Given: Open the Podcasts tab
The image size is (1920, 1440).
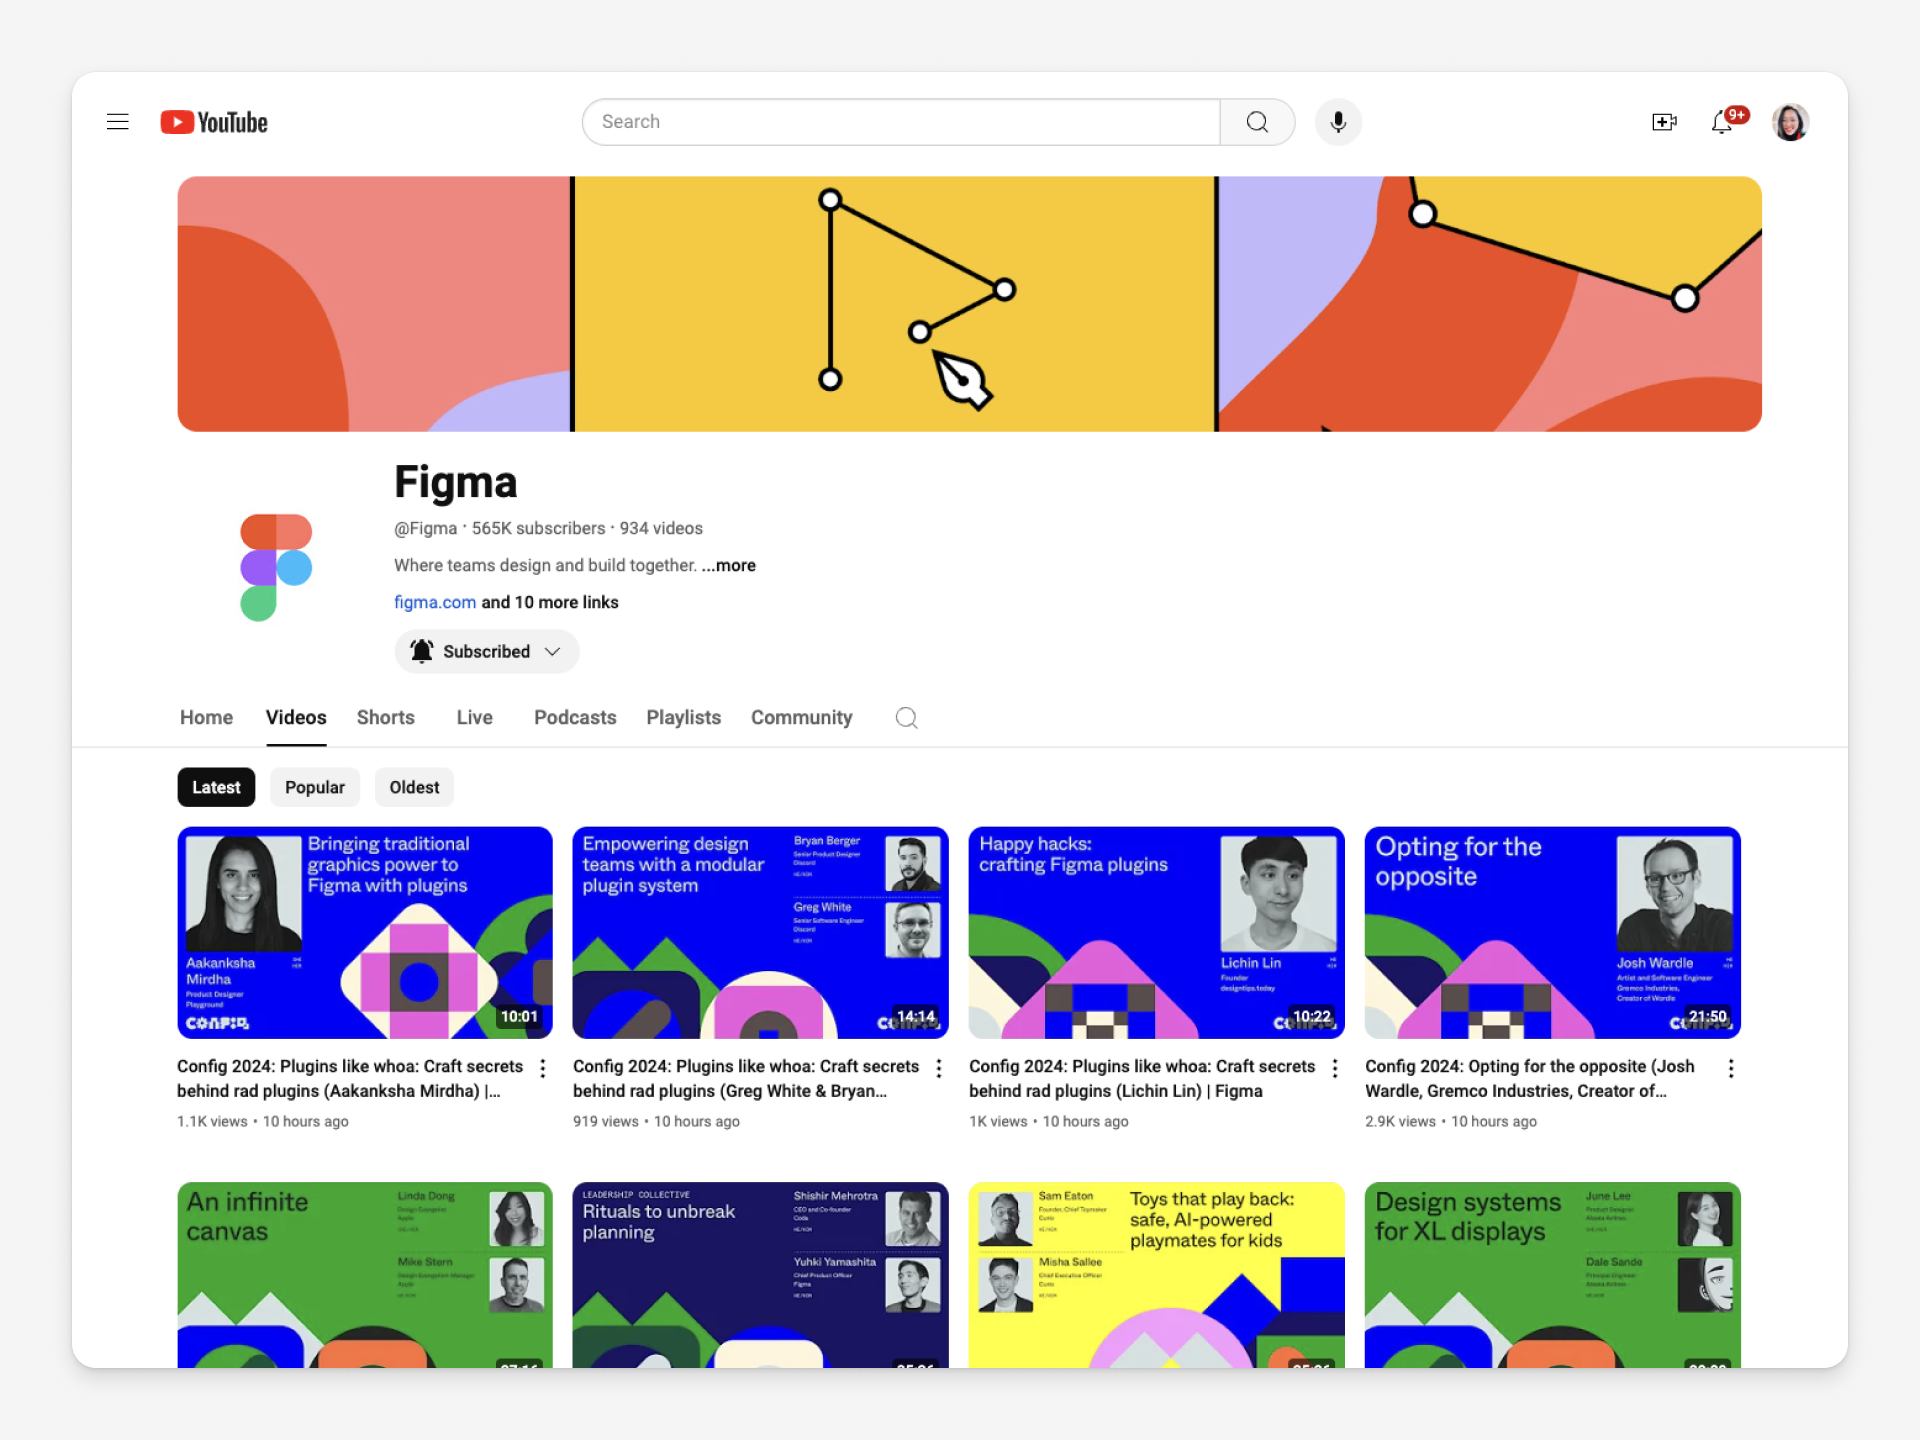Looking at the screenshot, I should click(x=575, y=717).
